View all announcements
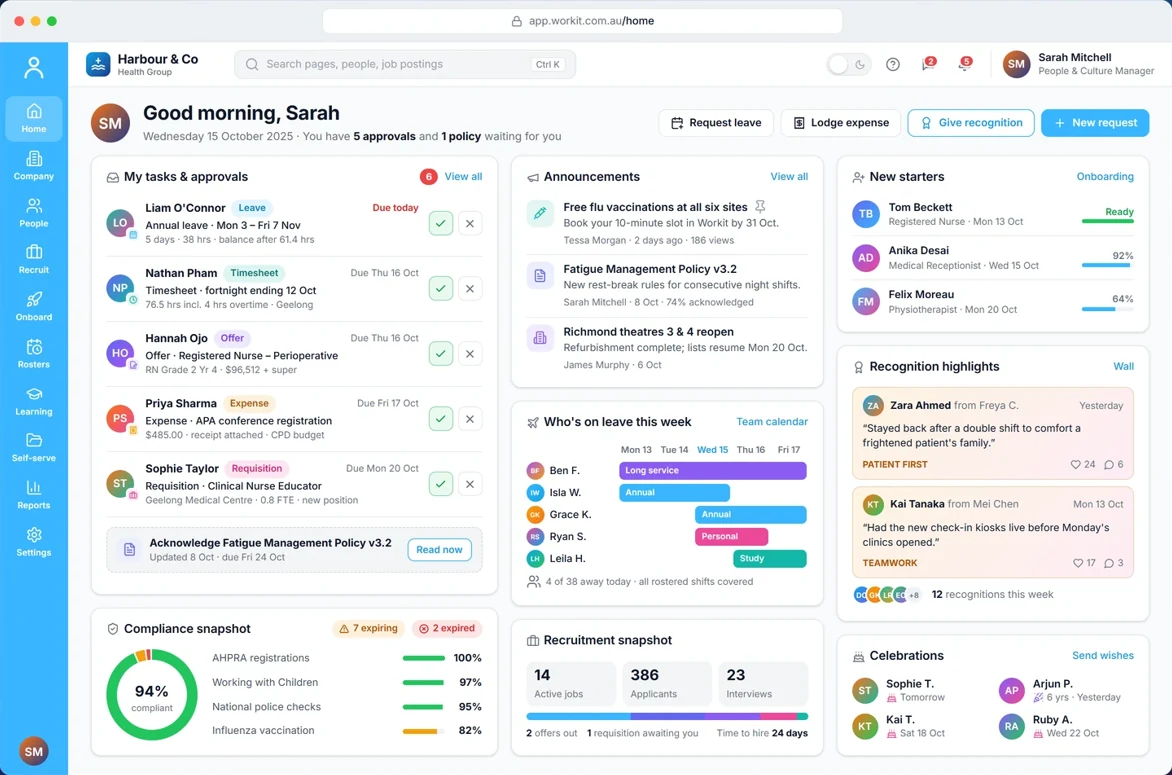The height and width of the screenshot is (775, 1172). 789,176
